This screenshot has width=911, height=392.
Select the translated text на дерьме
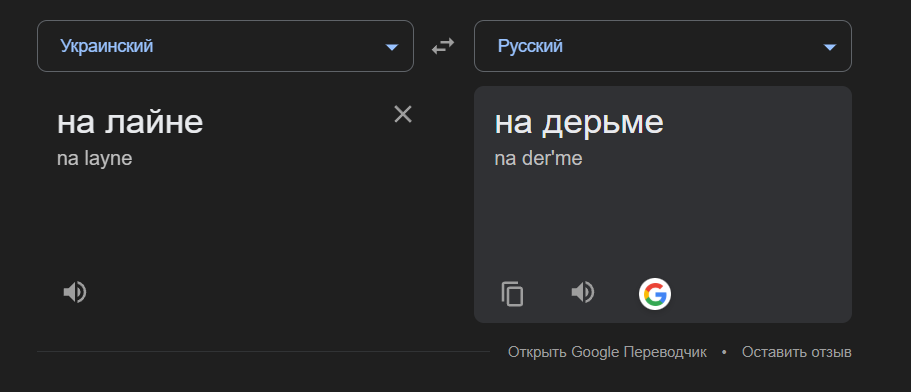(x=579, y=123)
